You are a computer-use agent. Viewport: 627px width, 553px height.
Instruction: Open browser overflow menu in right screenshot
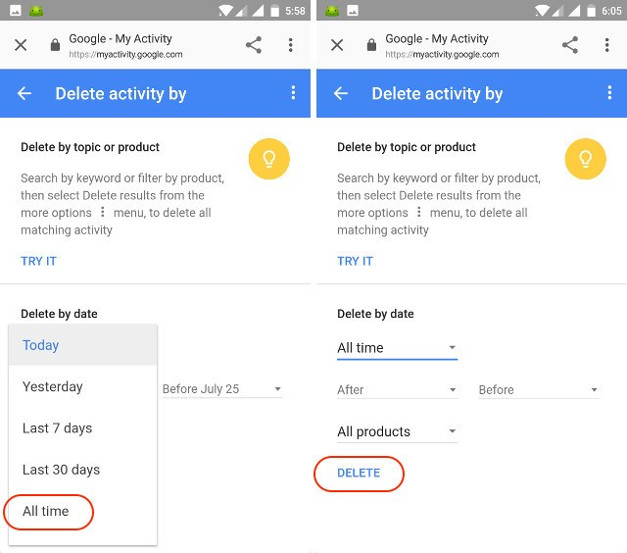(x=607, y=45)
